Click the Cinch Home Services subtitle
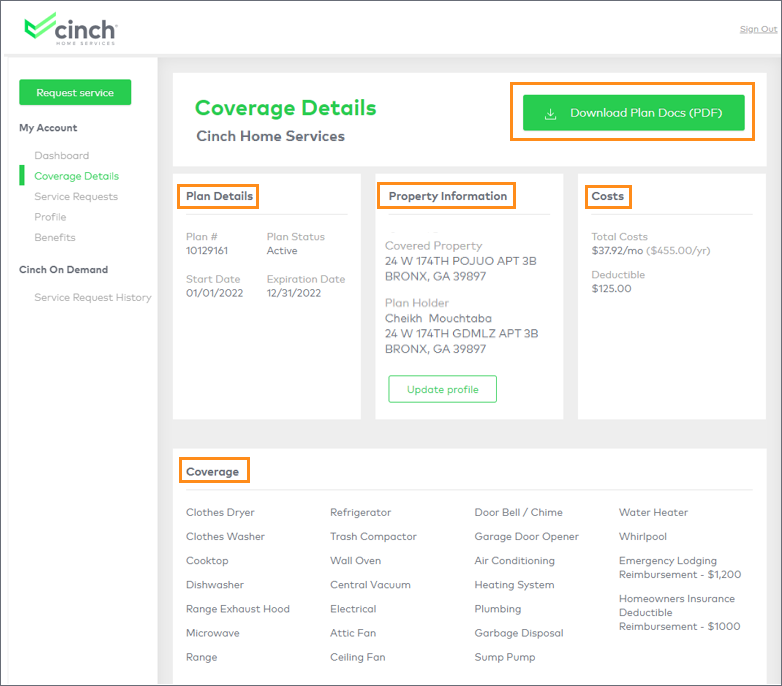The height and width of the screenshot is (686, 782). pos(270,136)
